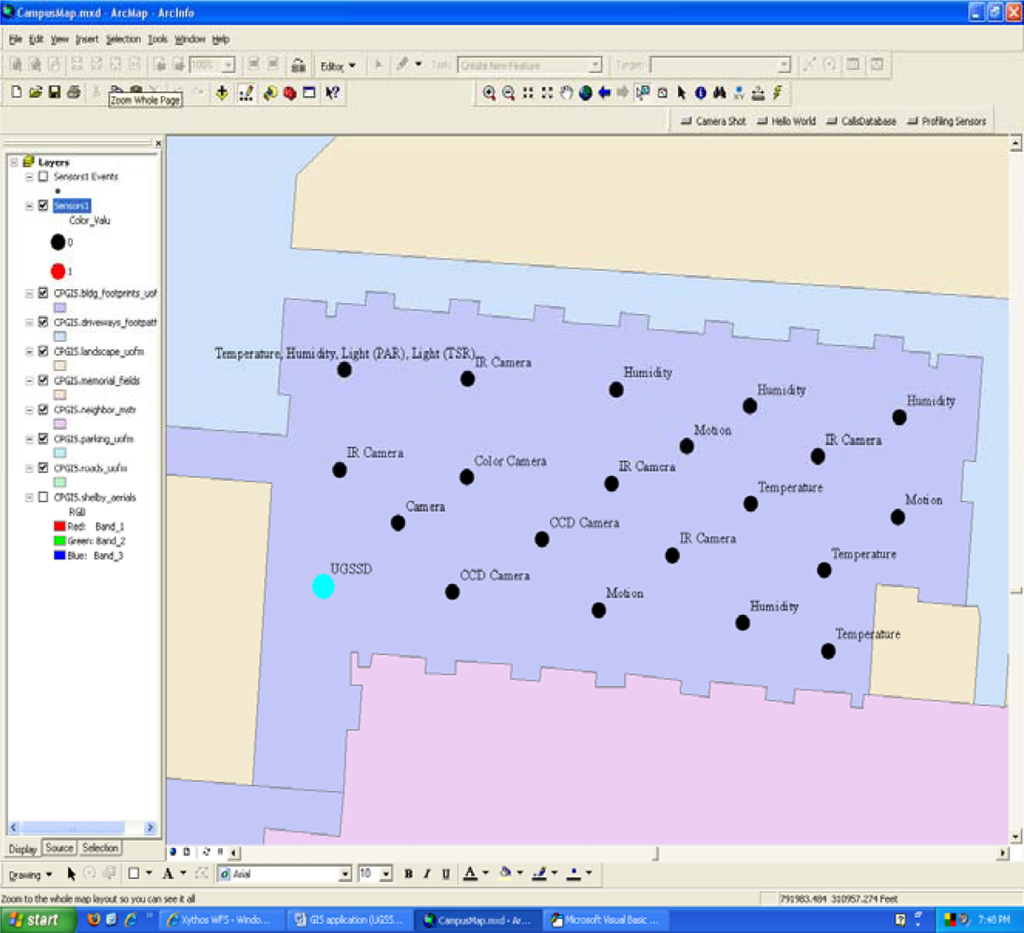Turn on CPGIS.shelby_aerials layer checkbox
The height and width of the screenshot is (933, 1024).
(43, 497)
